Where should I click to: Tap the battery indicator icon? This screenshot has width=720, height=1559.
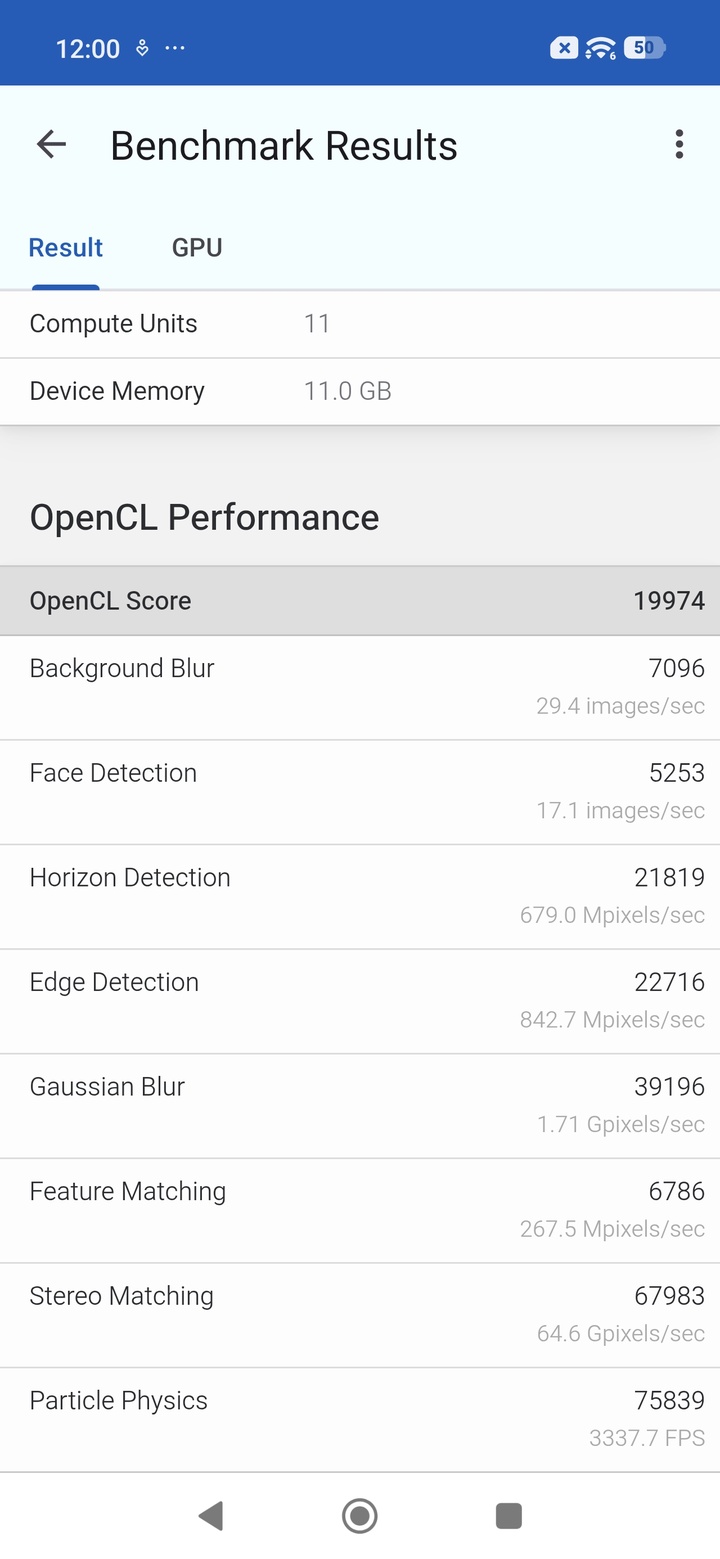[644, 48]
